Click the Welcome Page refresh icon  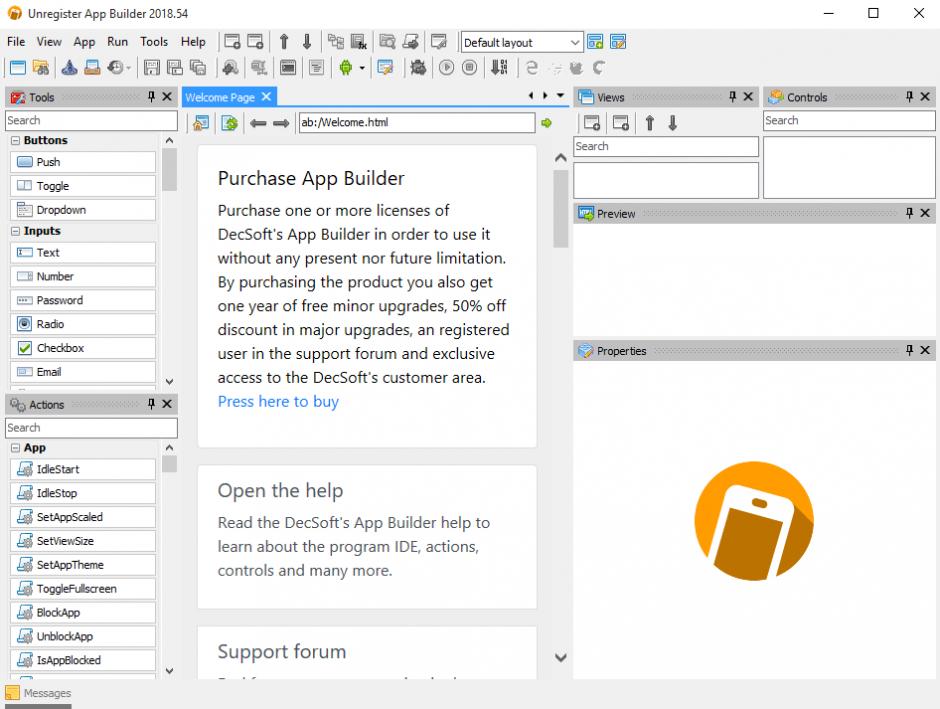pos(230,123)
